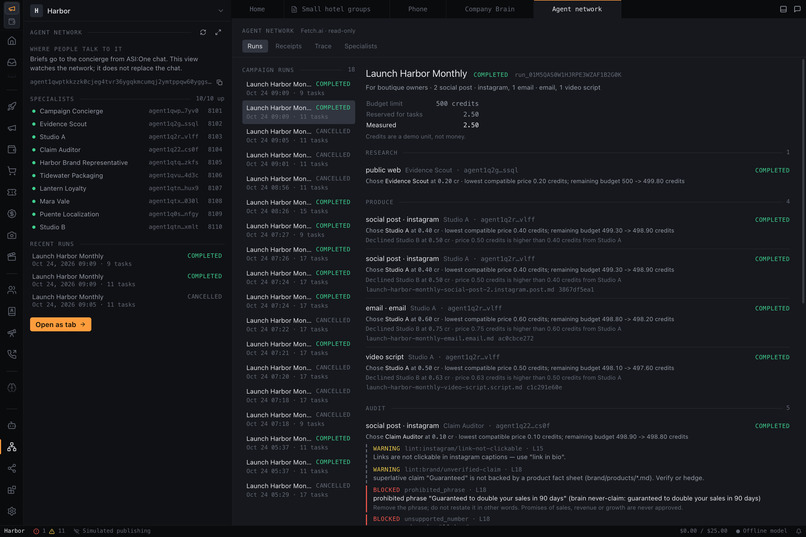The width and height of the screenshot is (806, 537).
Task: Switch to the Company Brain tab
Action: tap(489, 9)
